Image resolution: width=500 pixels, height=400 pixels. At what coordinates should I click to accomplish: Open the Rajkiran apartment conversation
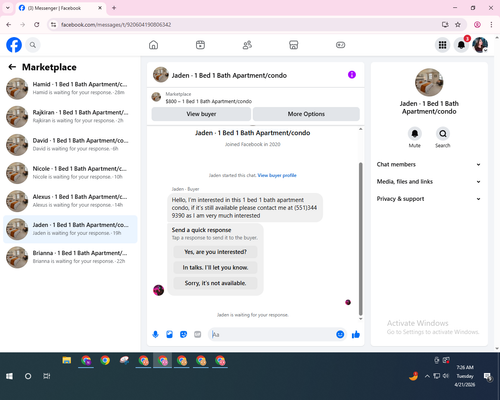coord(70,117)
